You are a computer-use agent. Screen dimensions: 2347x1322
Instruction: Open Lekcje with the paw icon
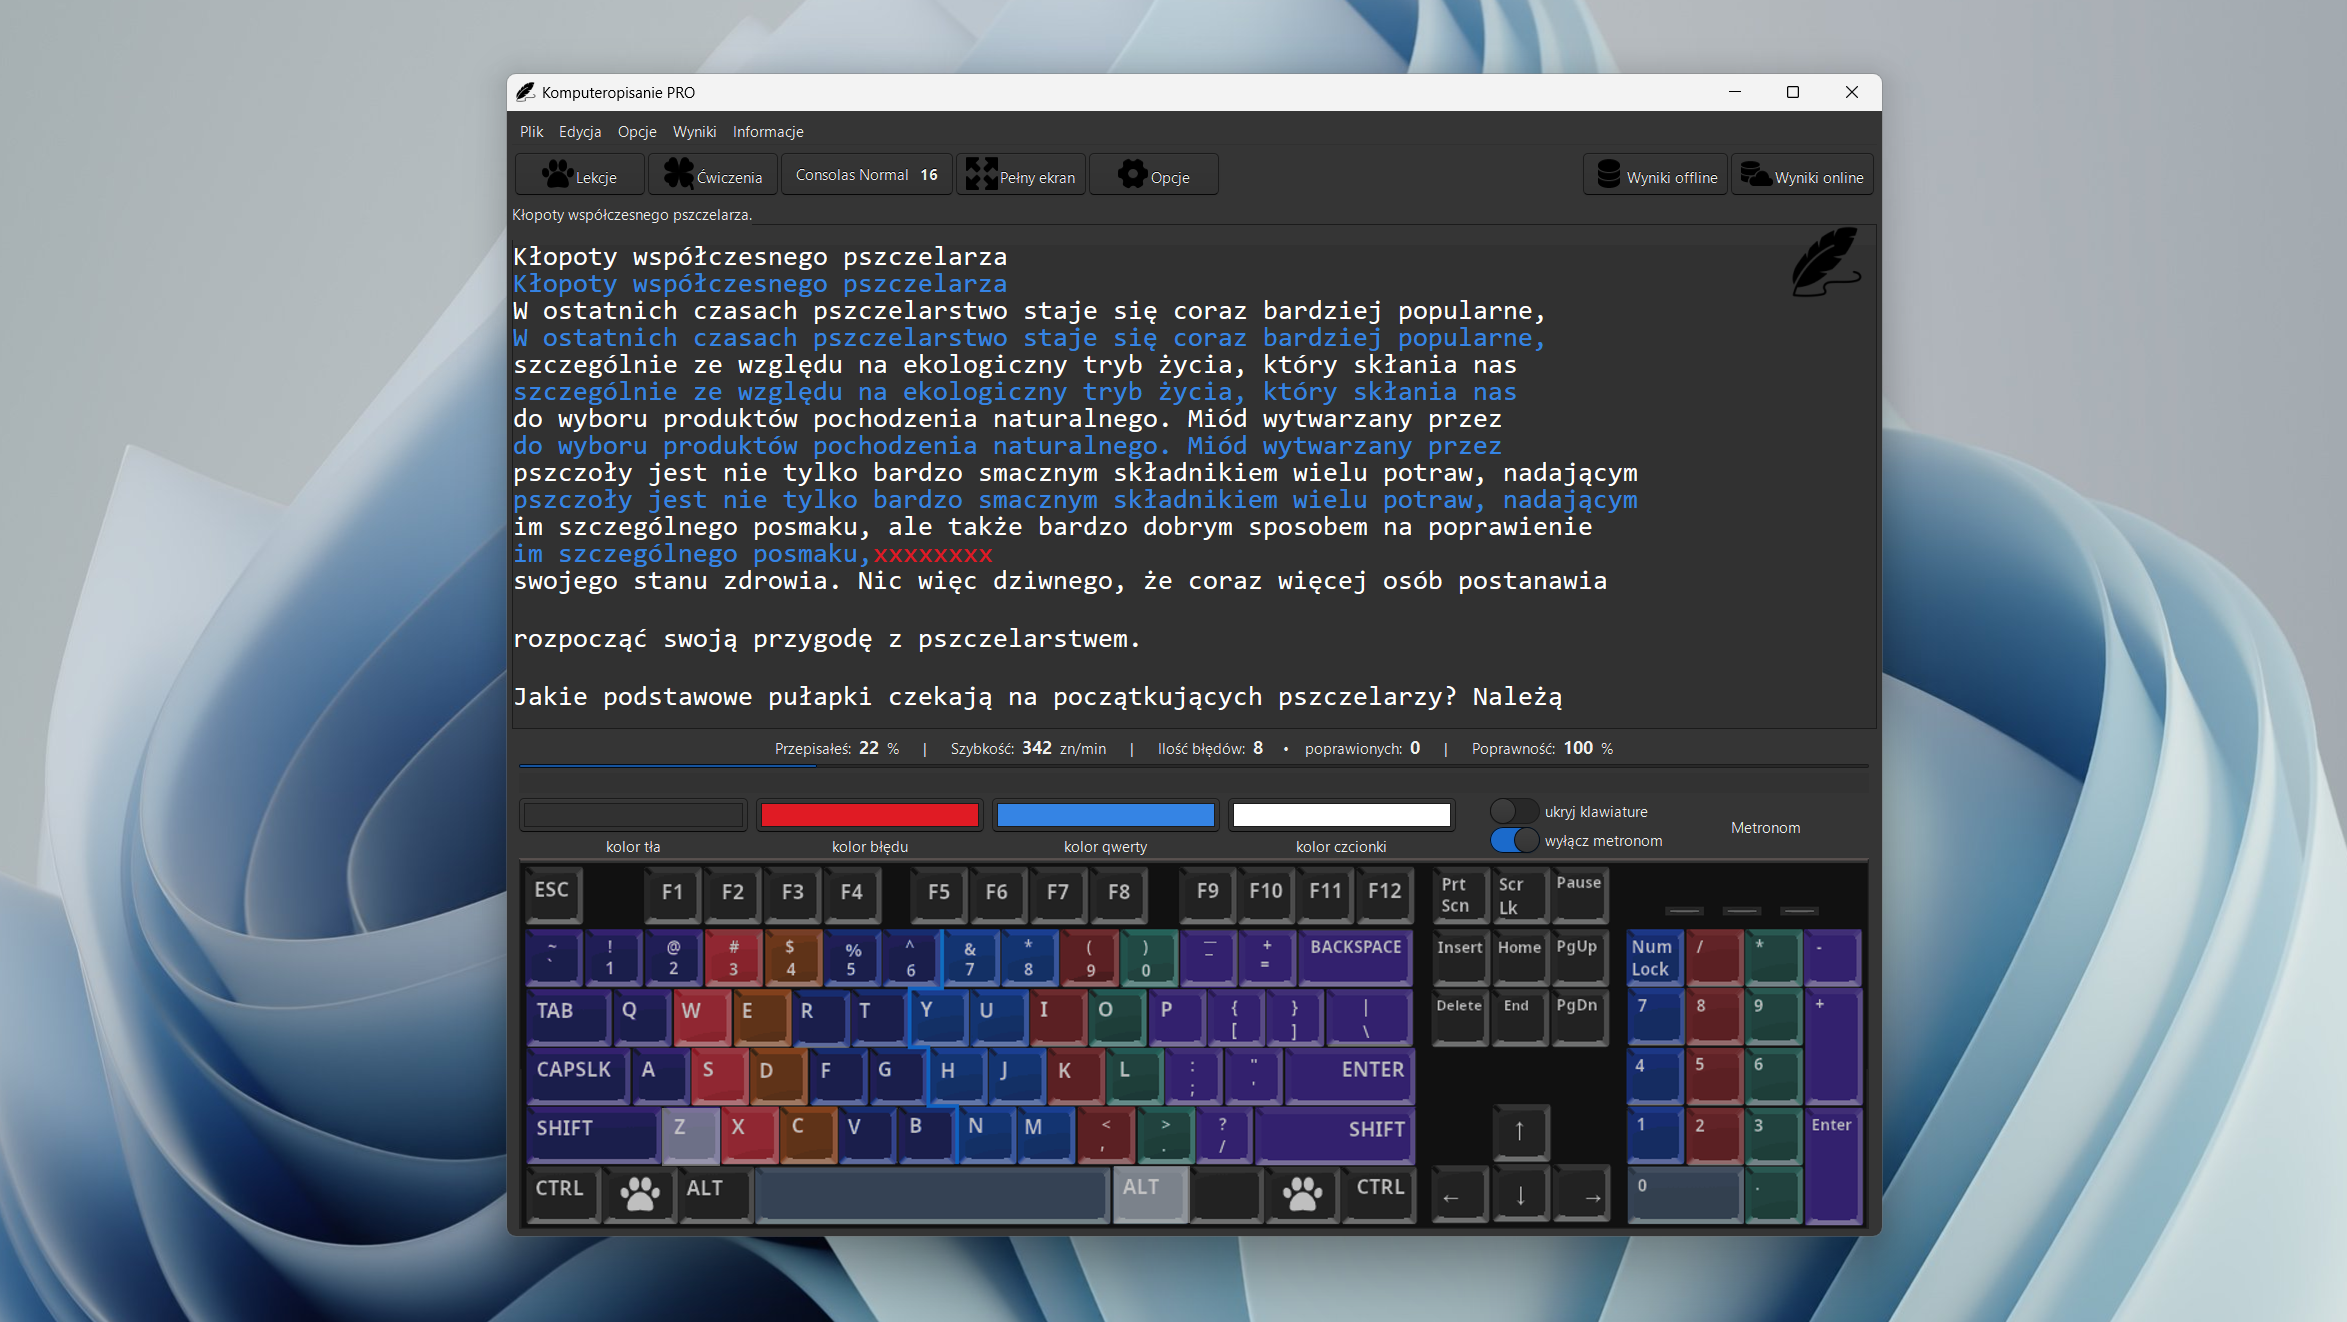coord(558,175)
